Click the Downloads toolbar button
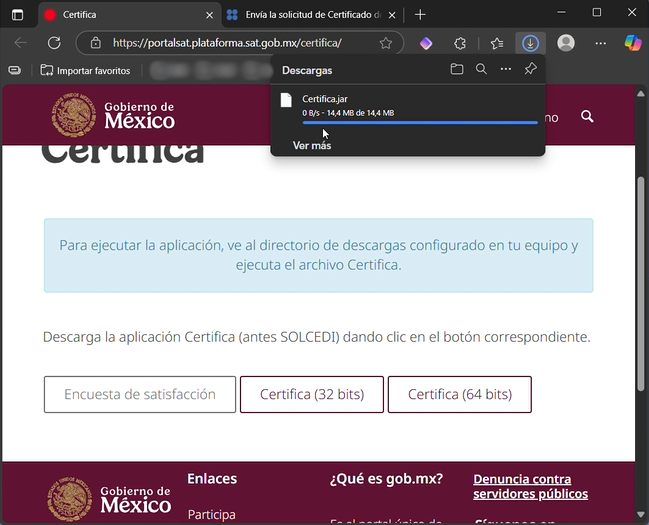 529,44
